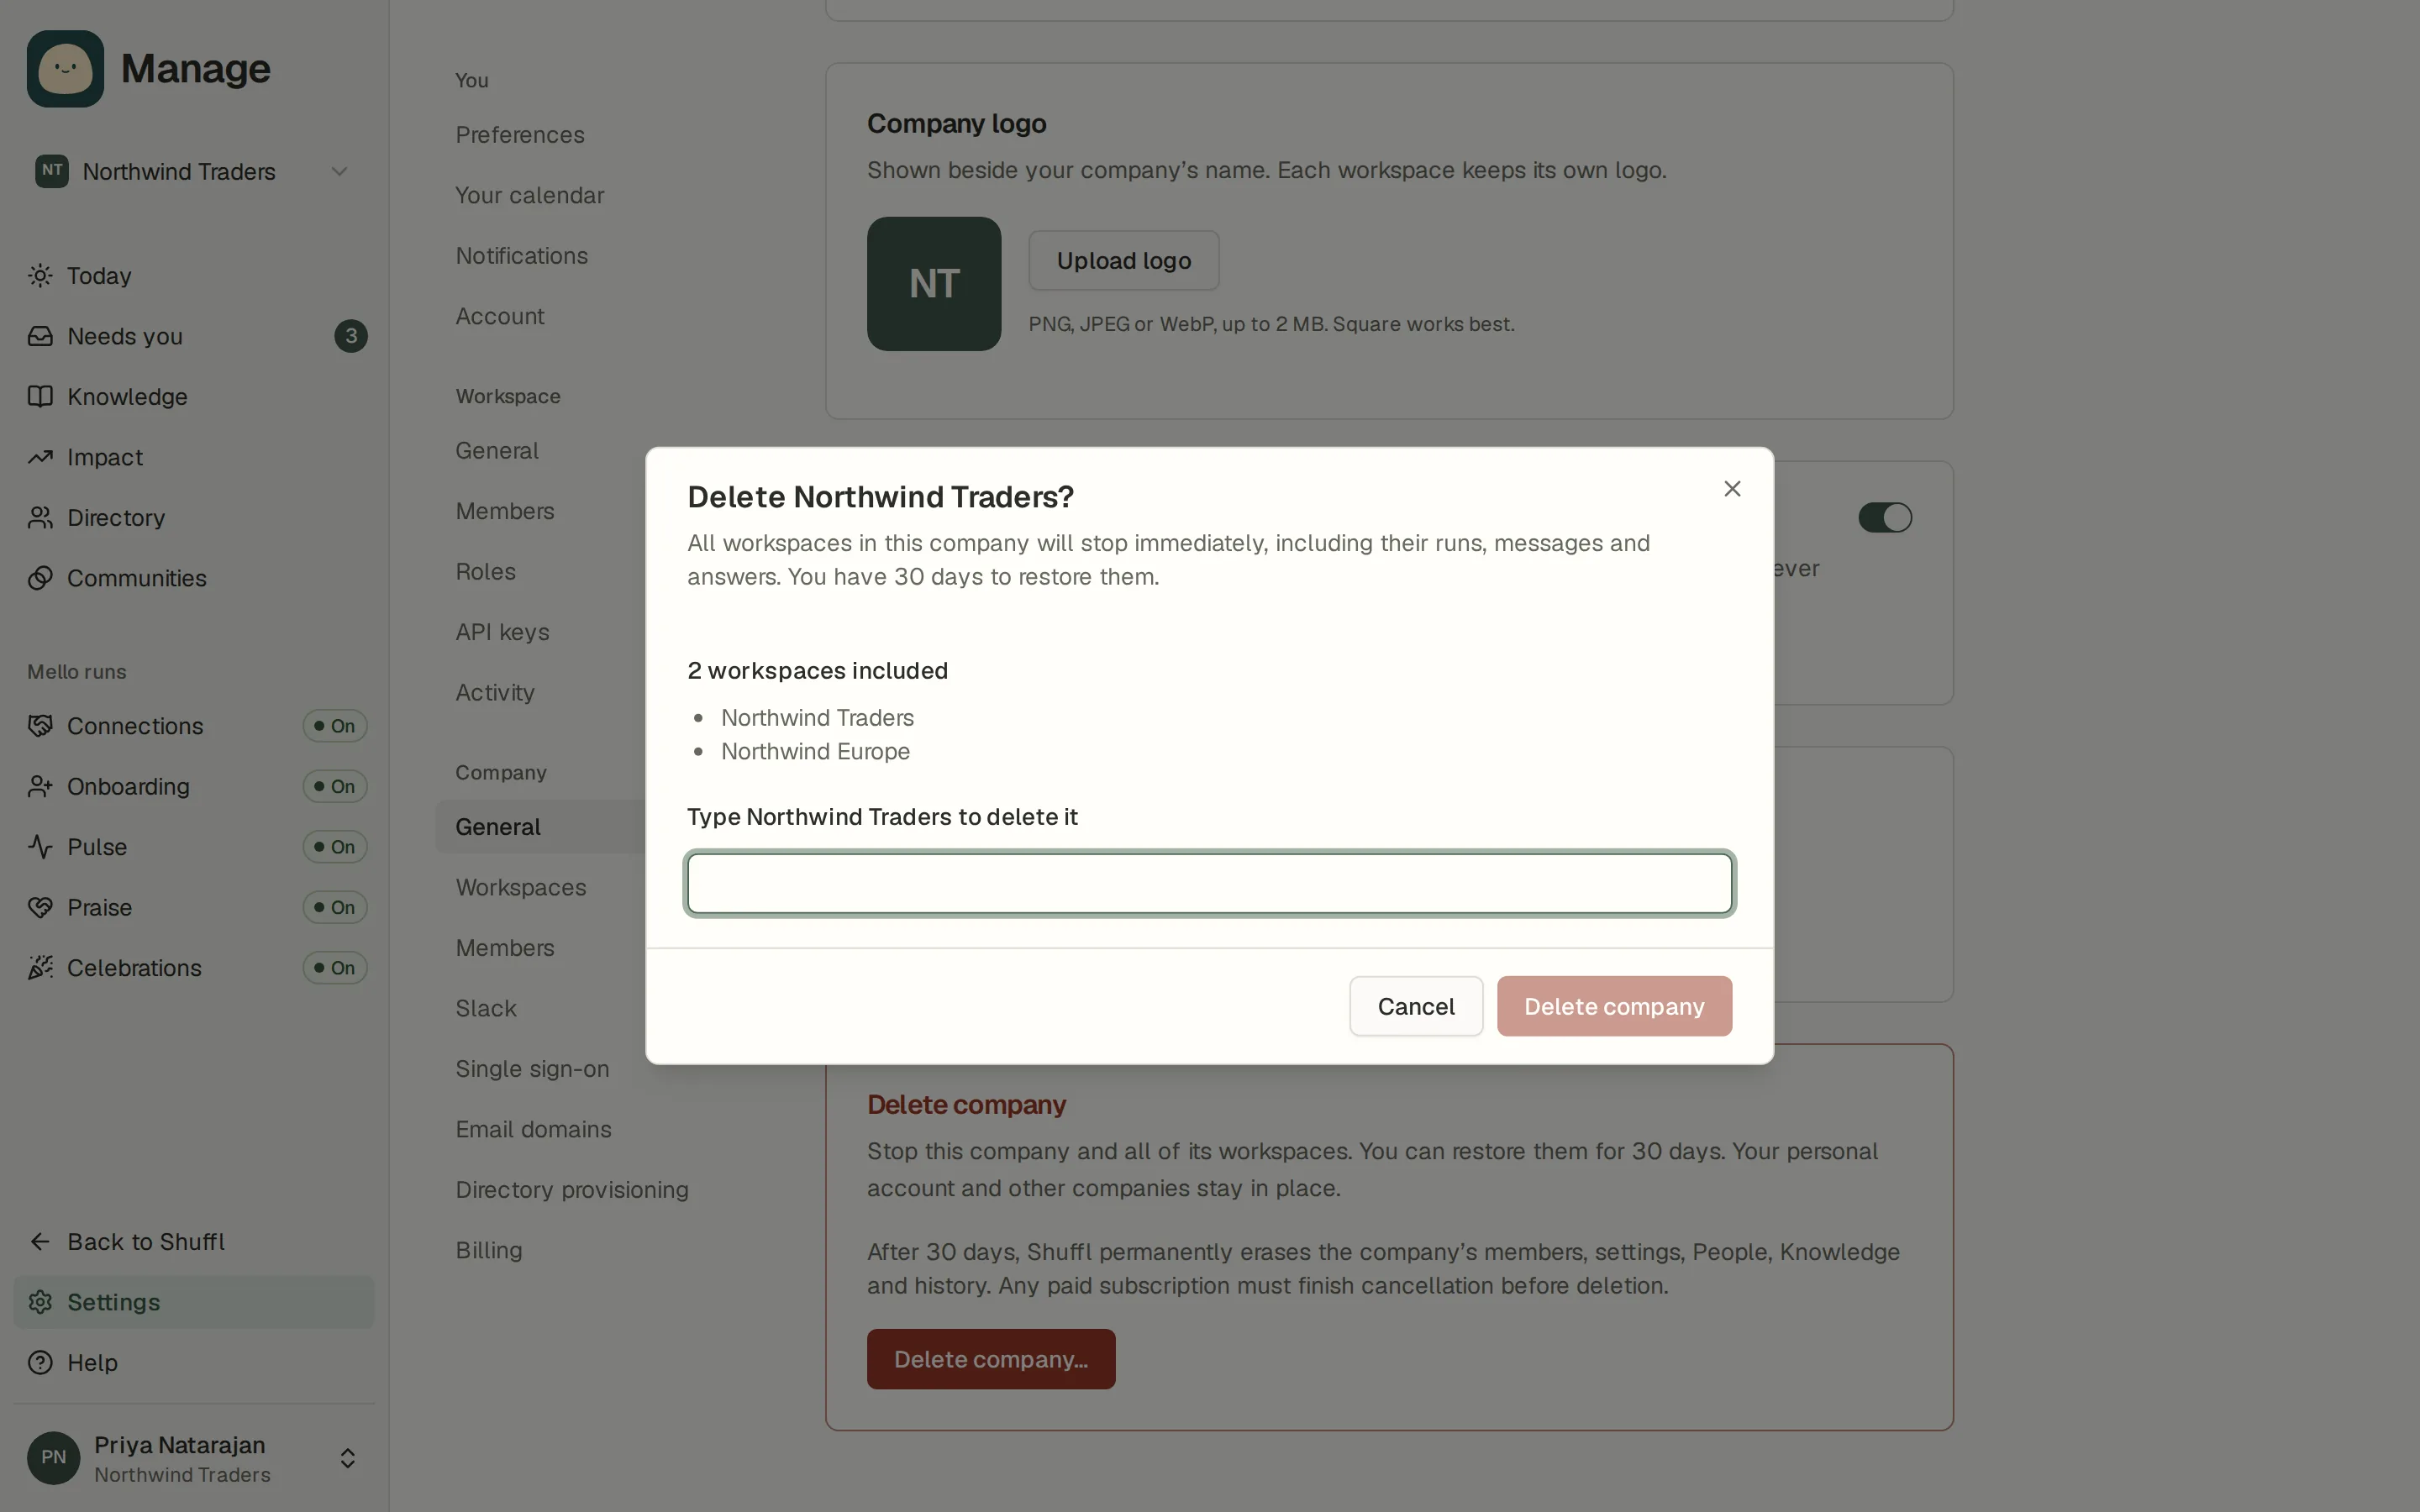Click the Mello mascot logo icon
The height and width of the screenshot is (1512, 2420).
click(65, 68)
